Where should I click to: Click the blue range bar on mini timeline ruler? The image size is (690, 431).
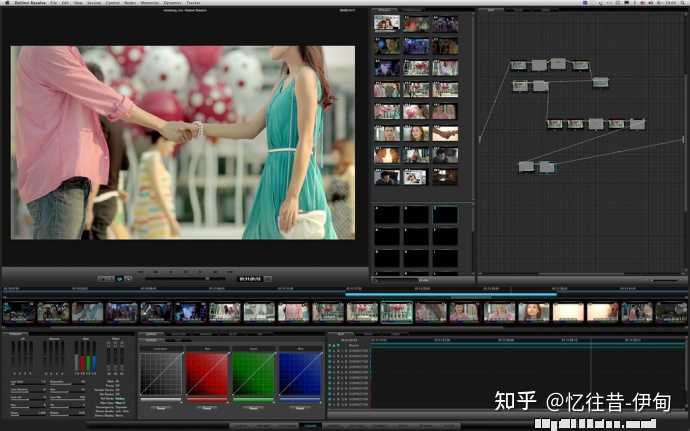coord(451,294)
